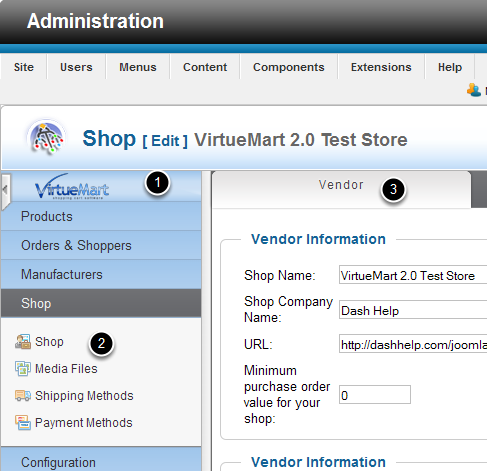Screen dimensions: 487x471
Task: Select the Vendor tab
Action: pyautogui.click(x=341, y=189)
